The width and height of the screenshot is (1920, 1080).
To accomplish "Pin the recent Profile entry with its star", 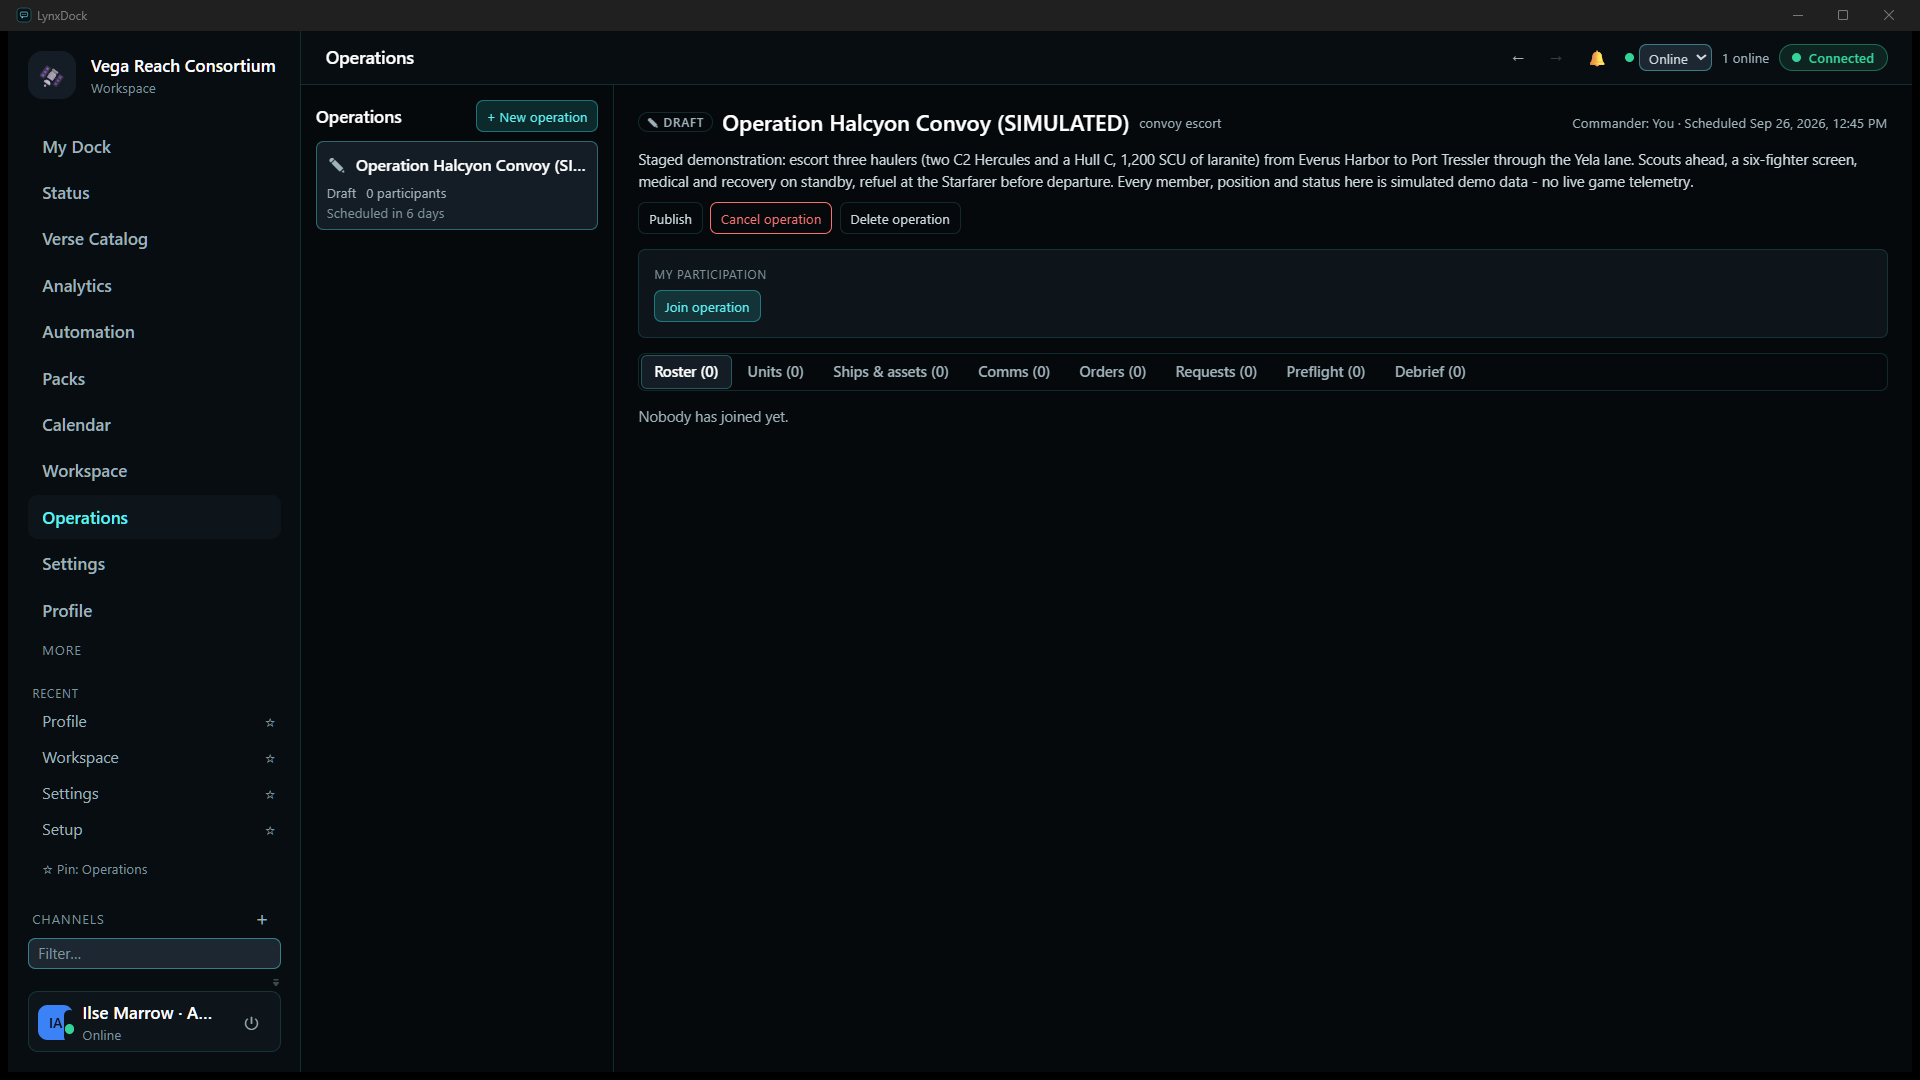I will (x=270, y=723).
